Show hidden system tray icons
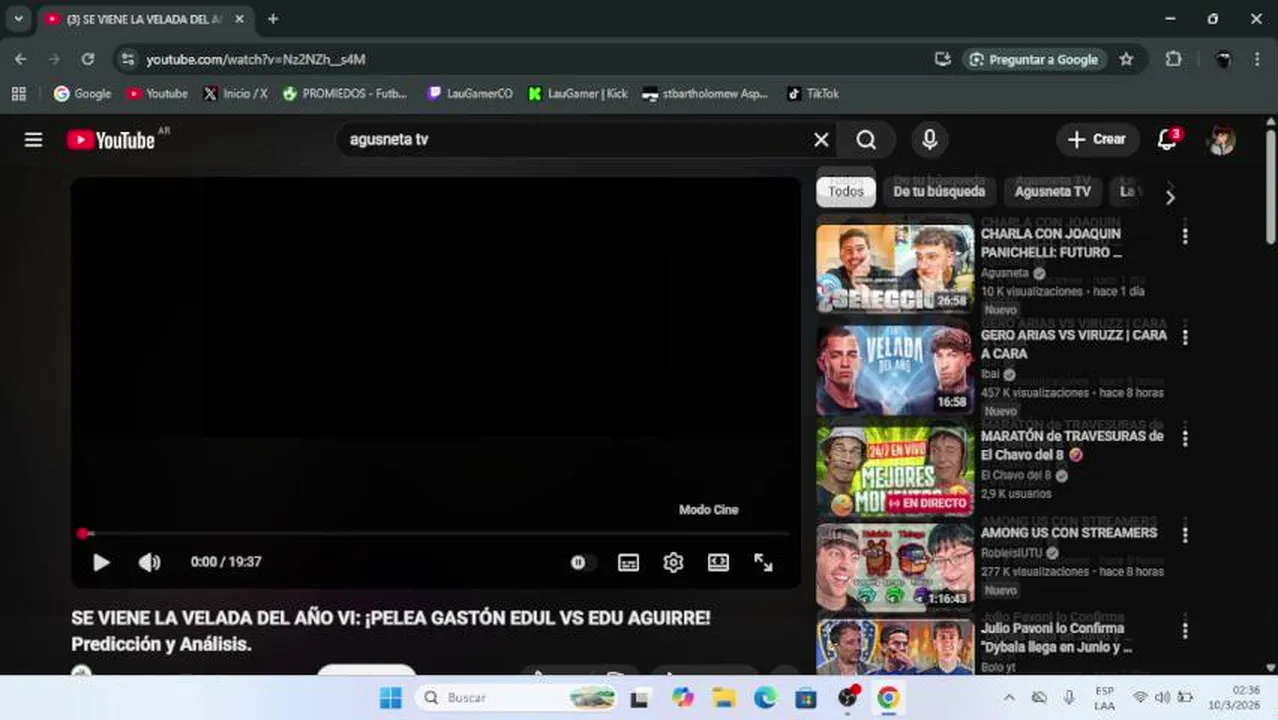The image size is (1278, 720). pyautogui.click(x=1009, y=698)
